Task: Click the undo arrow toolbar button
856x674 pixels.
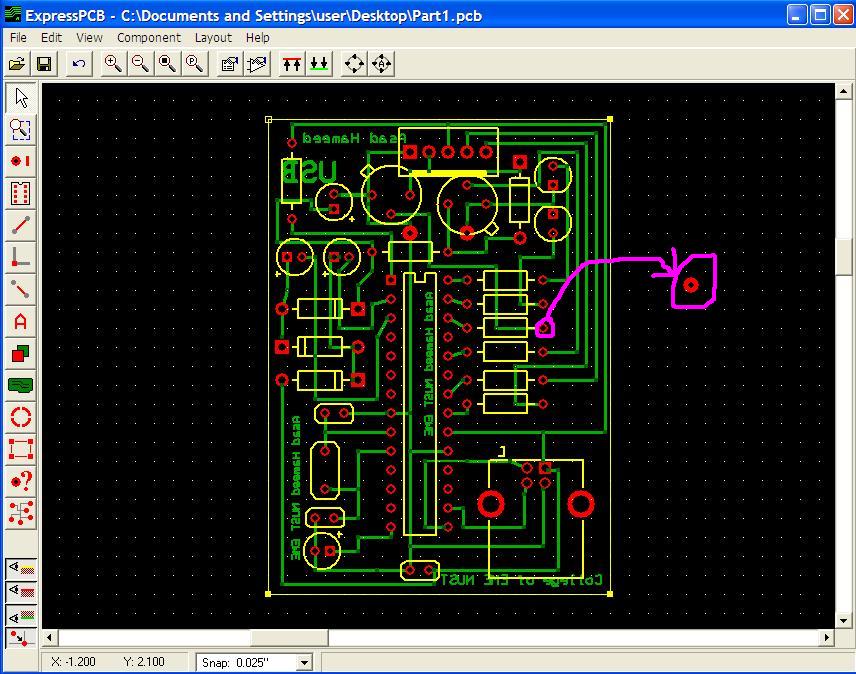Action: click(79, 64)
